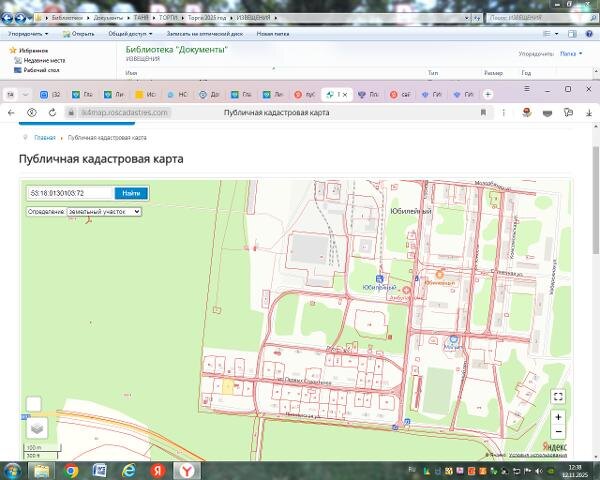
Task: Open the Windows Start button
Action: [12, 471]
